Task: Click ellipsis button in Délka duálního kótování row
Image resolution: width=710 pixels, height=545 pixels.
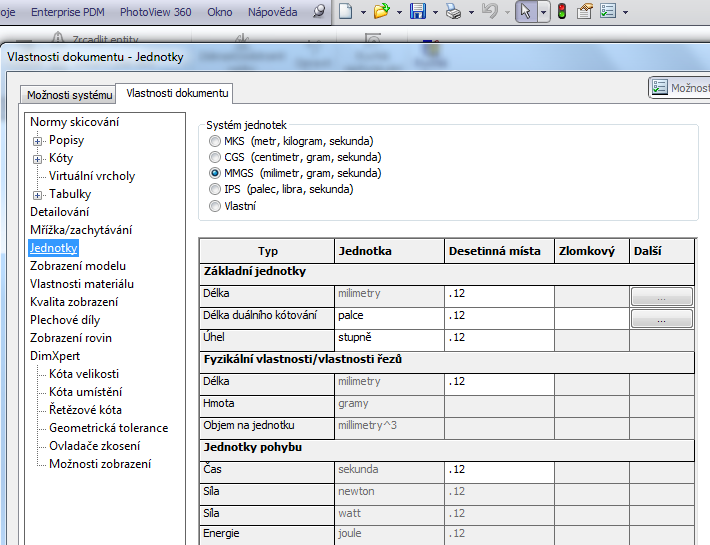Action: [661, 319]
